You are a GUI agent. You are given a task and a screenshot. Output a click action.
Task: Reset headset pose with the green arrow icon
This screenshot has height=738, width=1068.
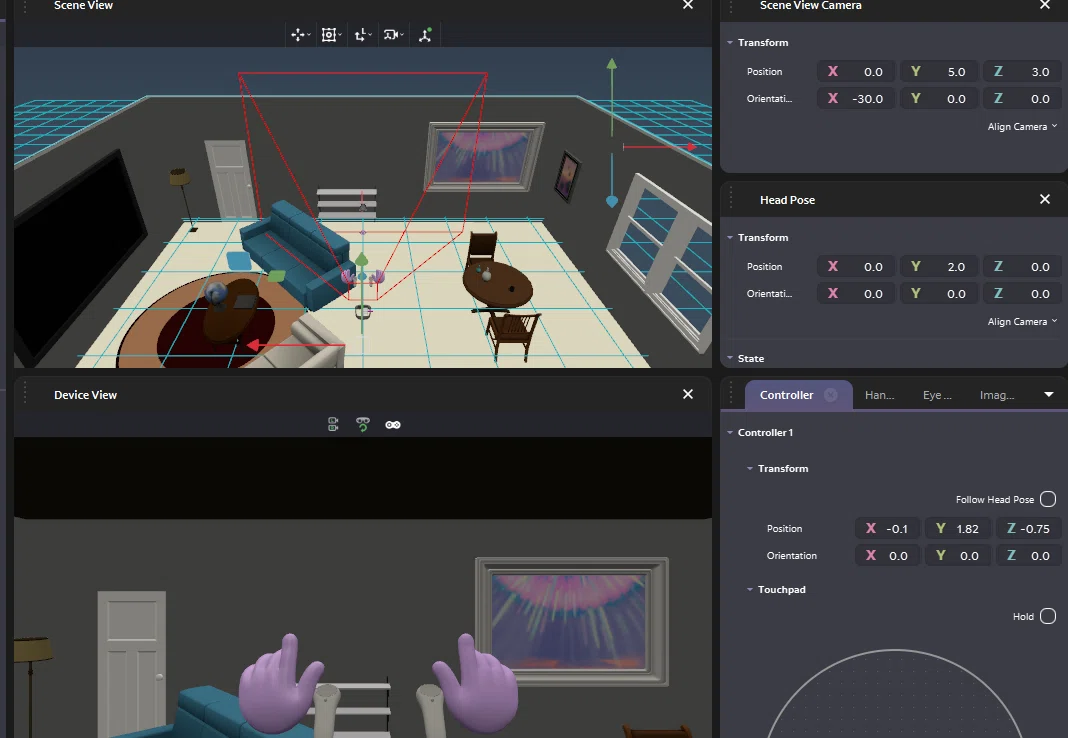(x=362, y=425)
